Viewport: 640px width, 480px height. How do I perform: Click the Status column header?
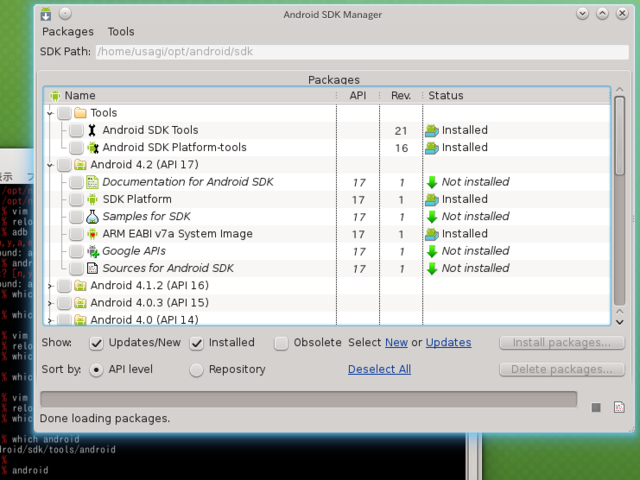point(517,96)
